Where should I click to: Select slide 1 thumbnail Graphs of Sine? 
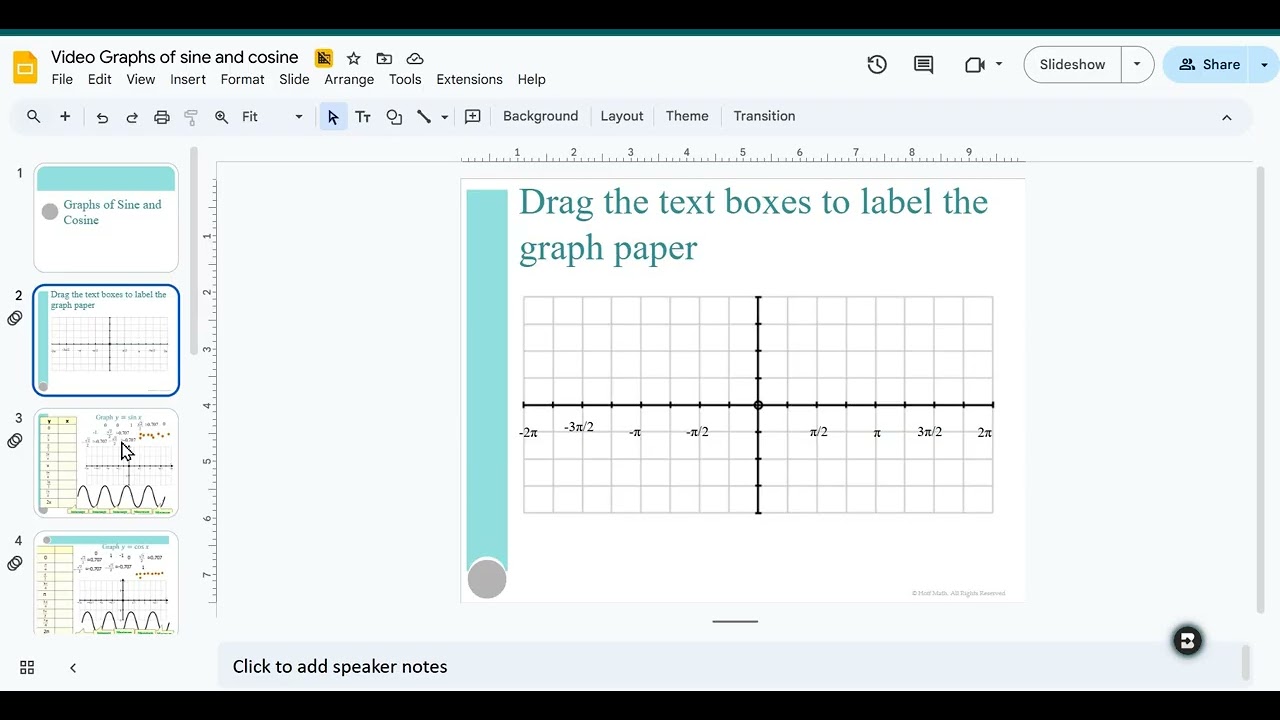tap(106, 218)
